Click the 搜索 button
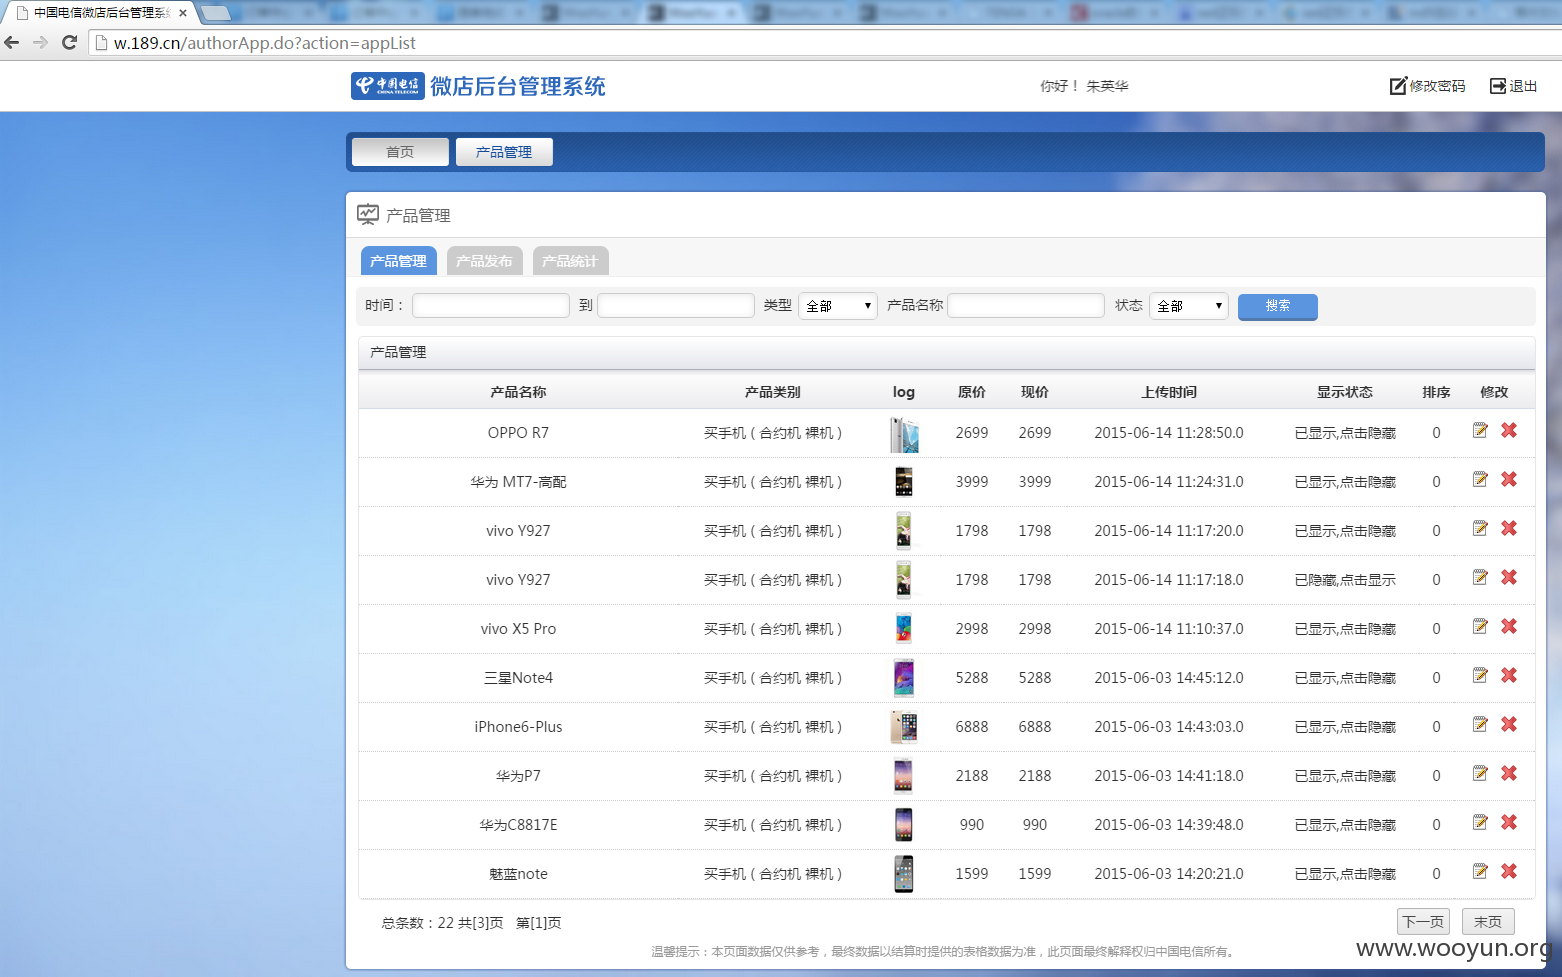The image size is (1562, 977). point(1277,306)
